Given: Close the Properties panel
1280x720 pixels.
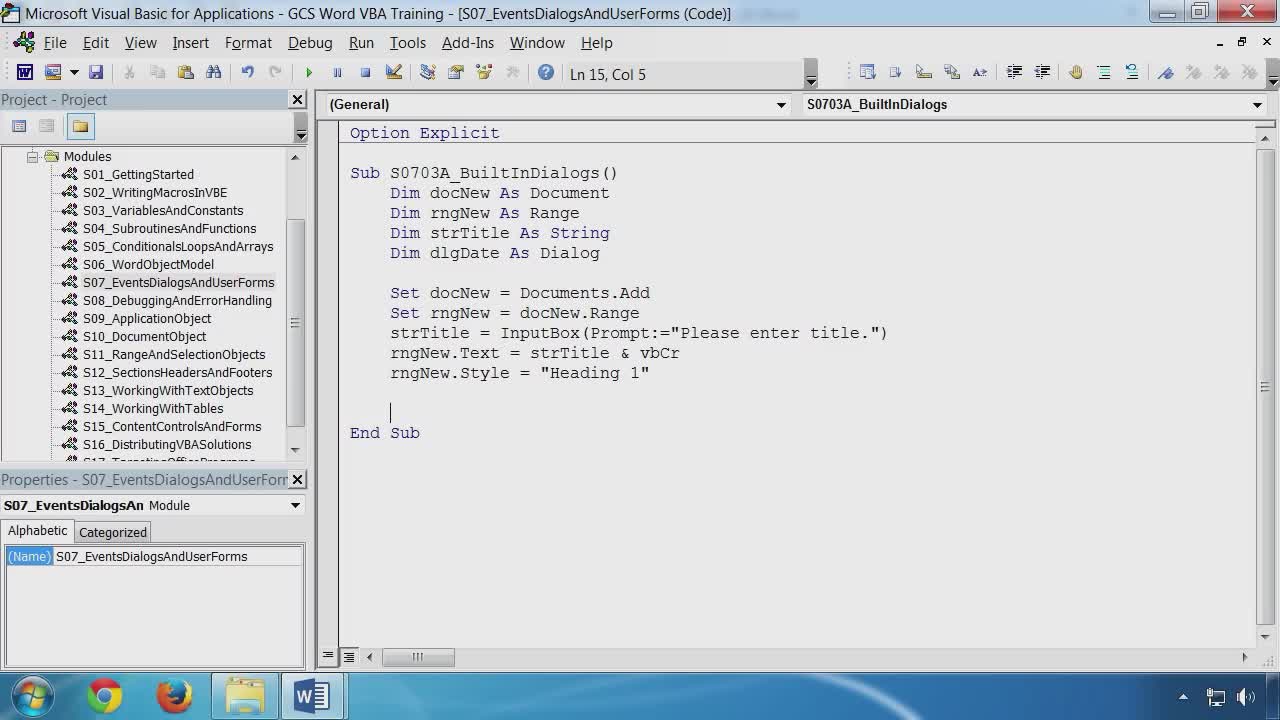Looking at the screenshot, I should pyautogui.click(x=297, y=480).
